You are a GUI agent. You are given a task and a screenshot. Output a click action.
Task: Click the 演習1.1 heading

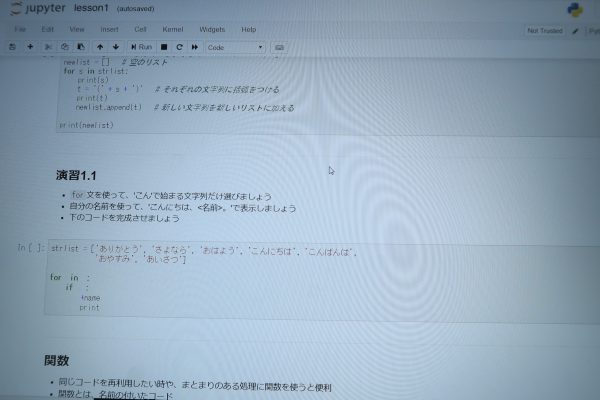pos(76,175)
